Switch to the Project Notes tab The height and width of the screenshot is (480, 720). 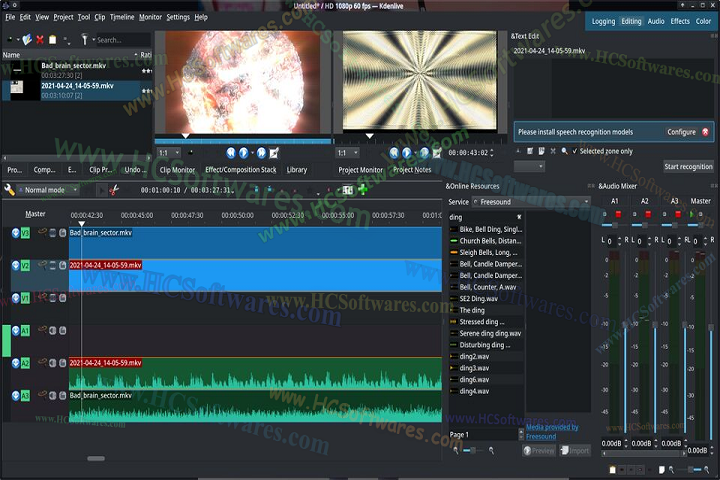[x=412, y=169]
